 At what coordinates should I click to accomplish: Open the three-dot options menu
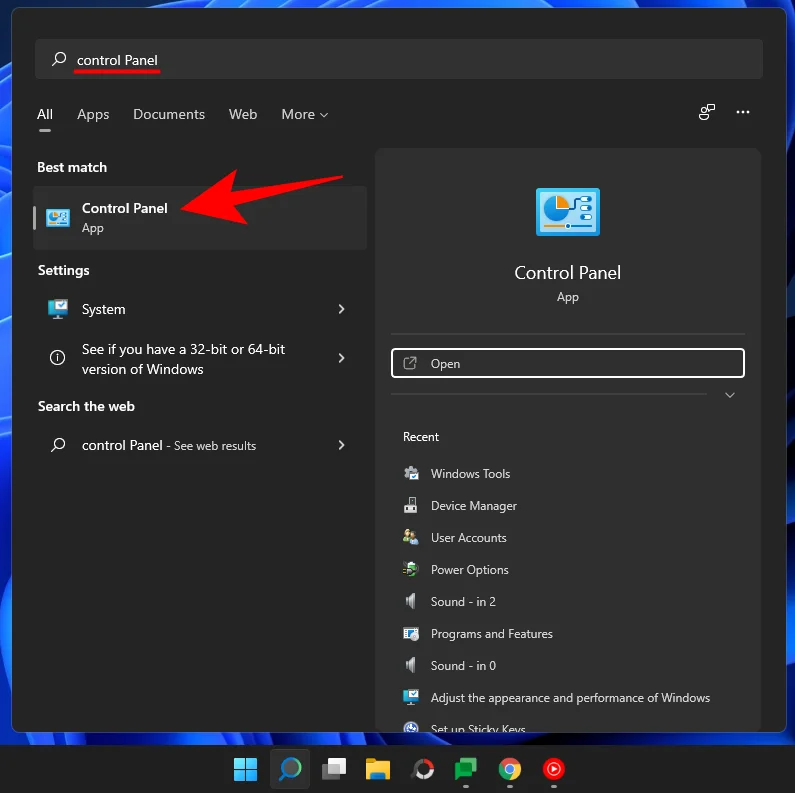pyautogui.click(x=743, y=113)
